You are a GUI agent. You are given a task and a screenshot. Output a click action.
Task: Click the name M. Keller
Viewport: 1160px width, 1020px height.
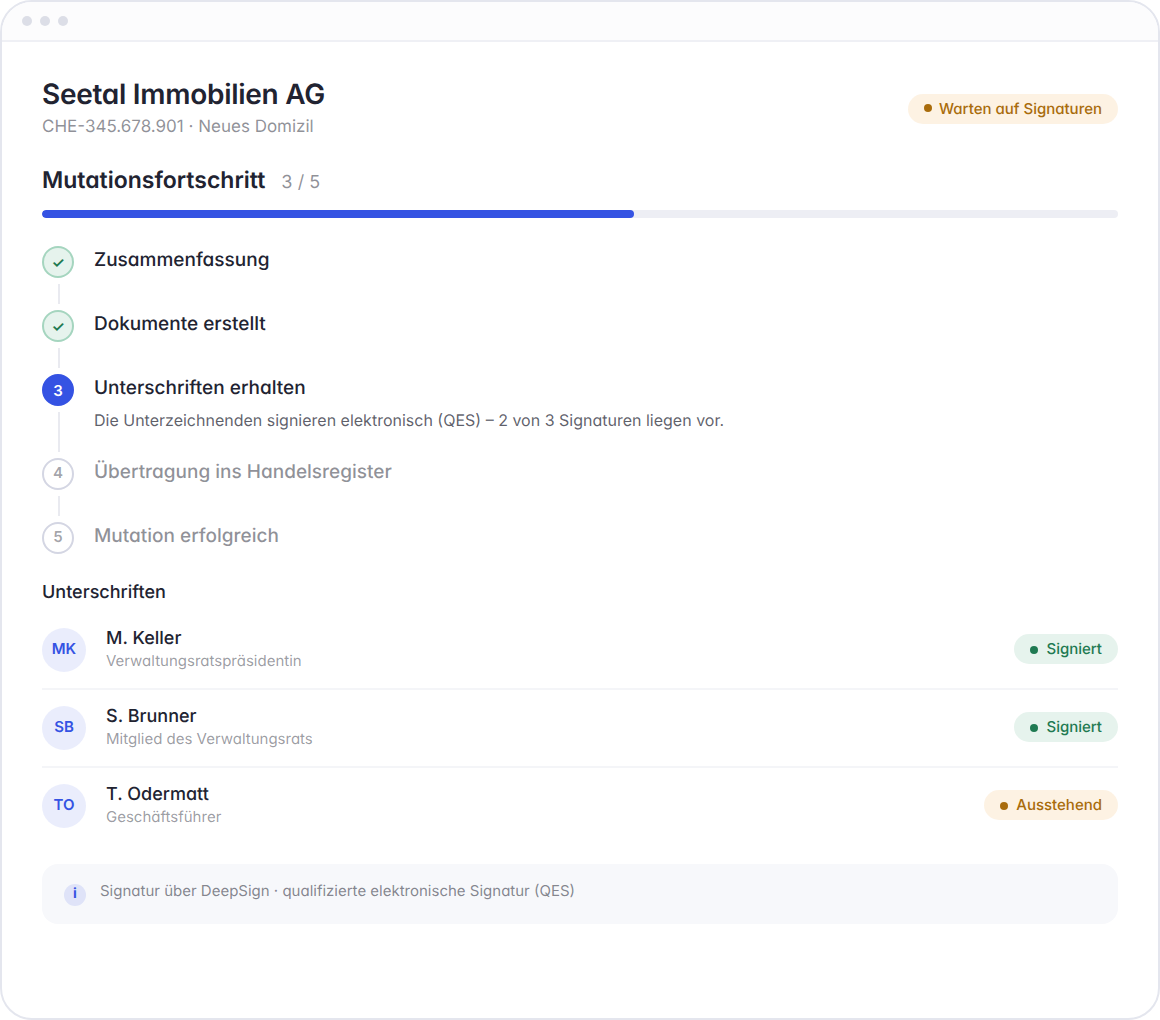[x=144, y=638]
